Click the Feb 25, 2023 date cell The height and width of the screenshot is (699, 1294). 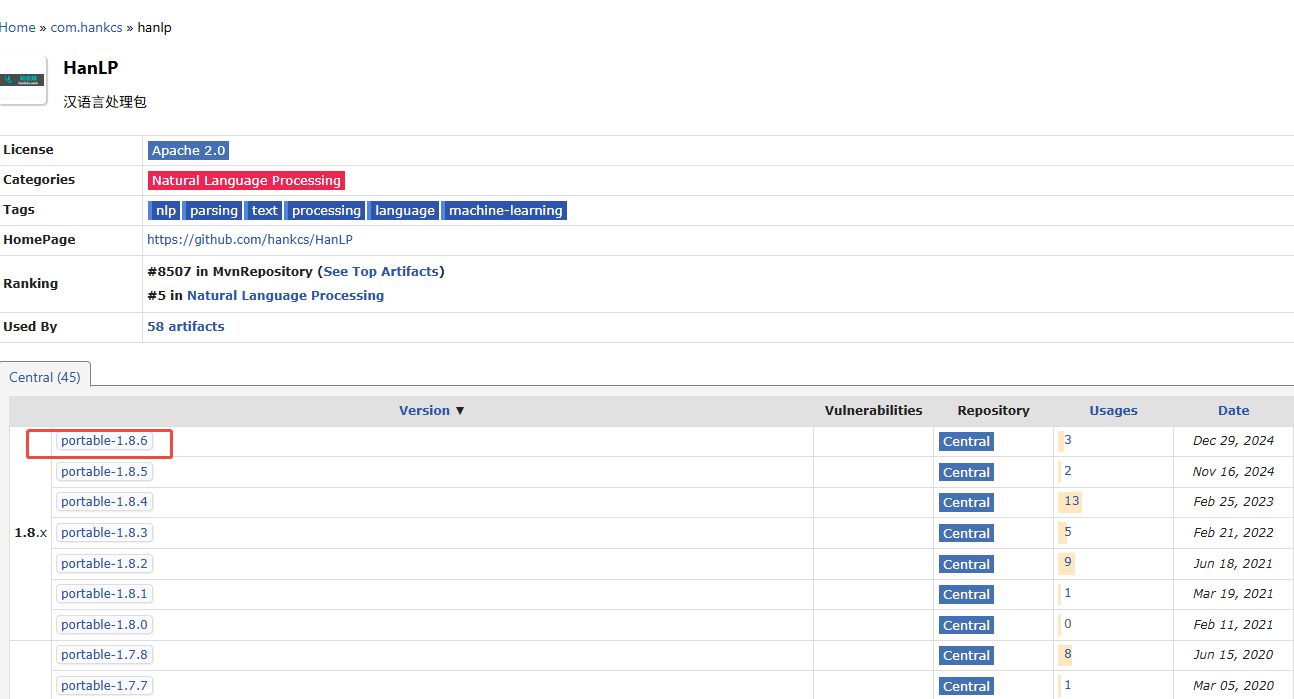1233,502
